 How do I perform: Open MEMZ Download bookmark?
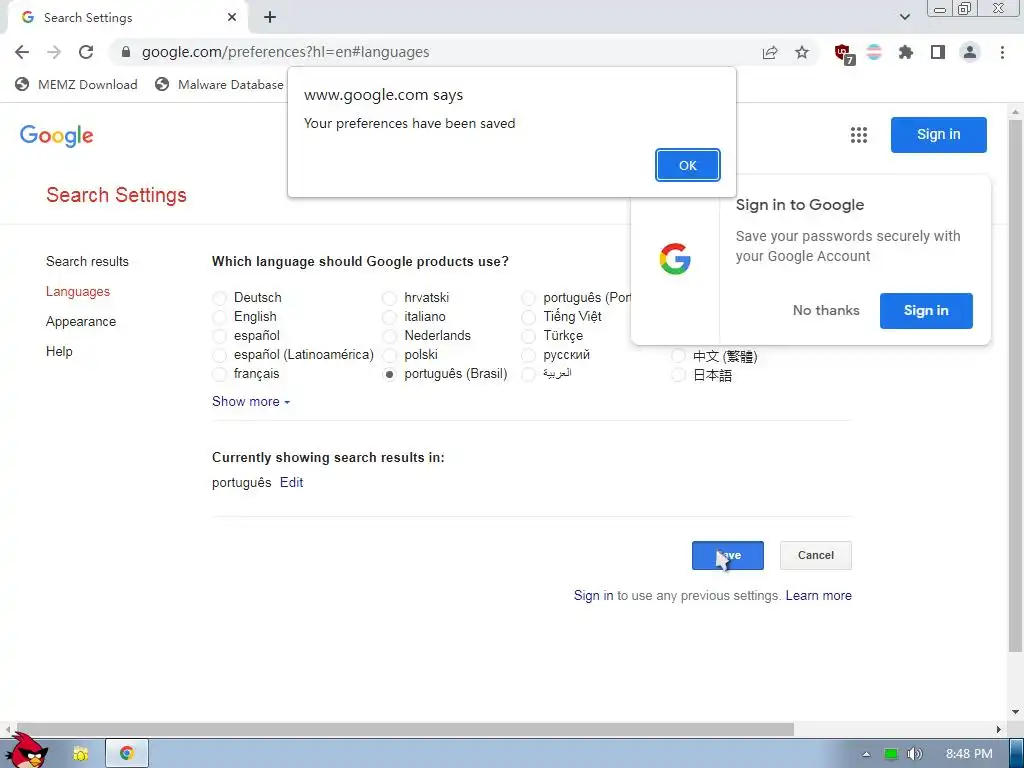click(76, 84)
